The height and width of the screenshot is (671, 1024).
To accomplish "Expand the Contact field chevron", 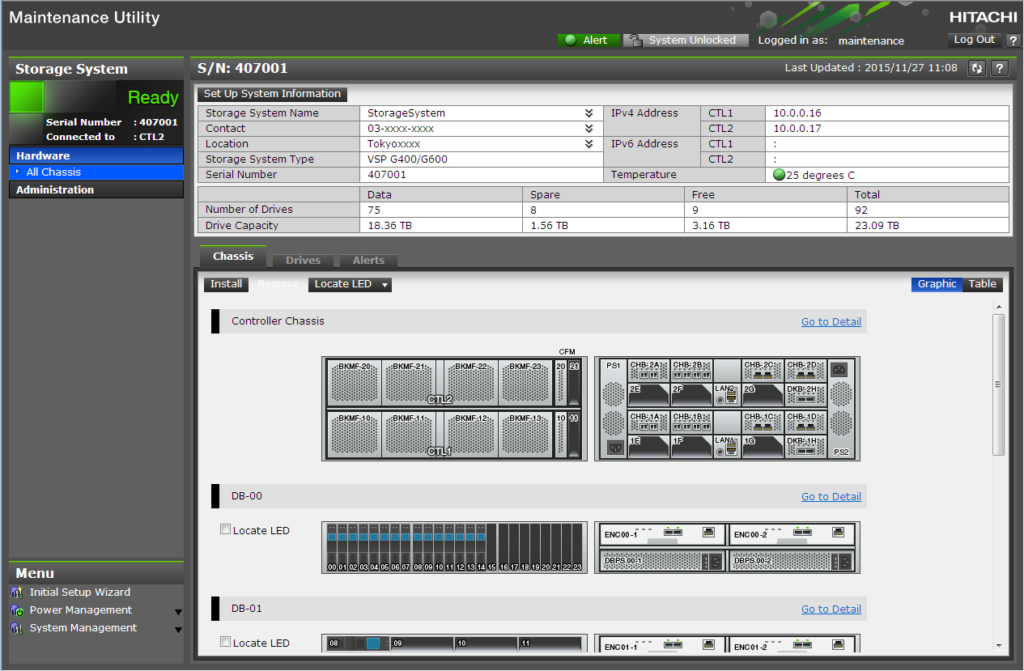I will [x=588, y=129].
